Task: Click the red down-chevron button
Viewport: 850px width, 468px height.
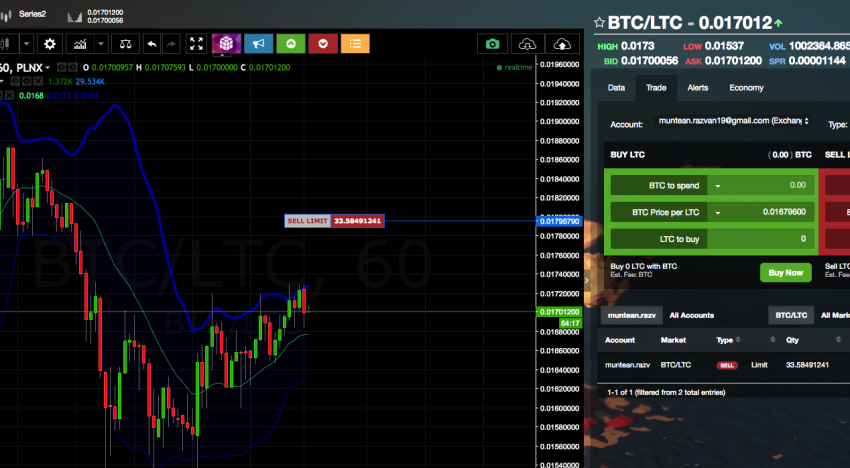Action: (x=323, y=43)
